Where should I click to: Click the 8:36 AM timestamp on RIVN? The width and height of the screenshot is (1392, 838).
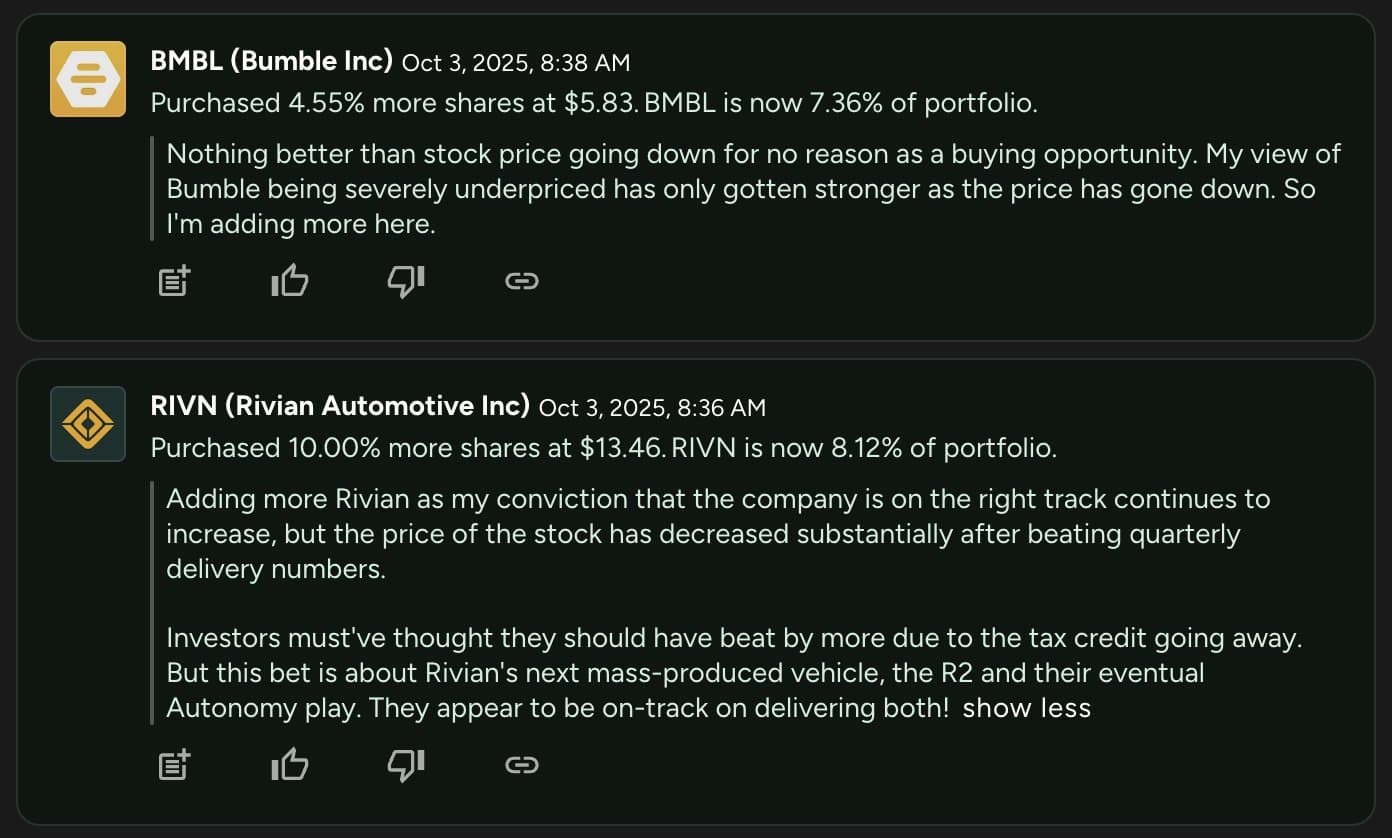652,408
